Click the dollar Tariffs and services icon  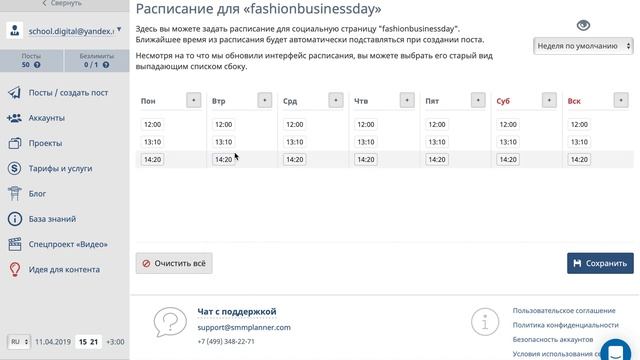click(x=14, y=168)
